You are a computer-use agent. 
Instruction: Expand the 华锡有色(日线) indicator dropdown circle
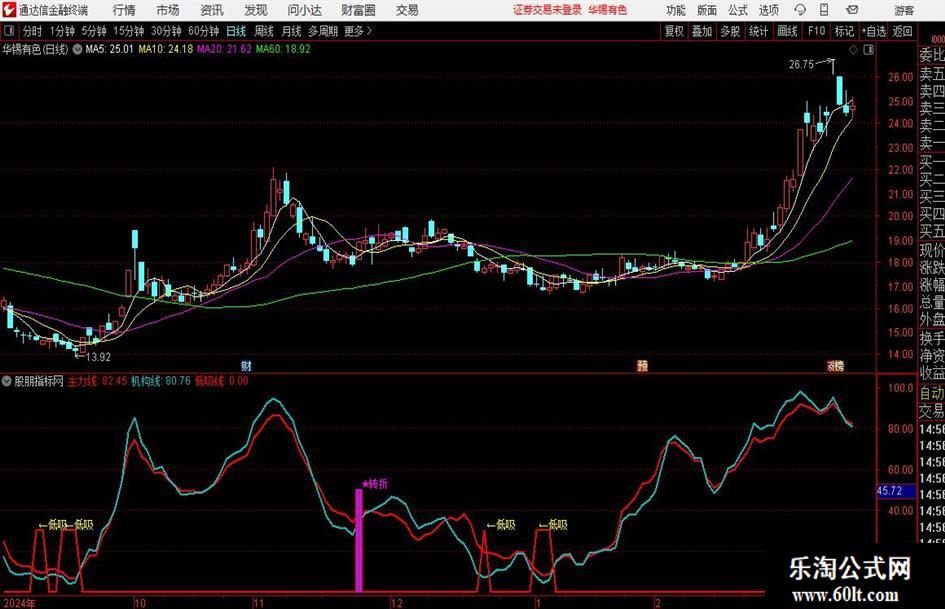click(x=77, y=49)
